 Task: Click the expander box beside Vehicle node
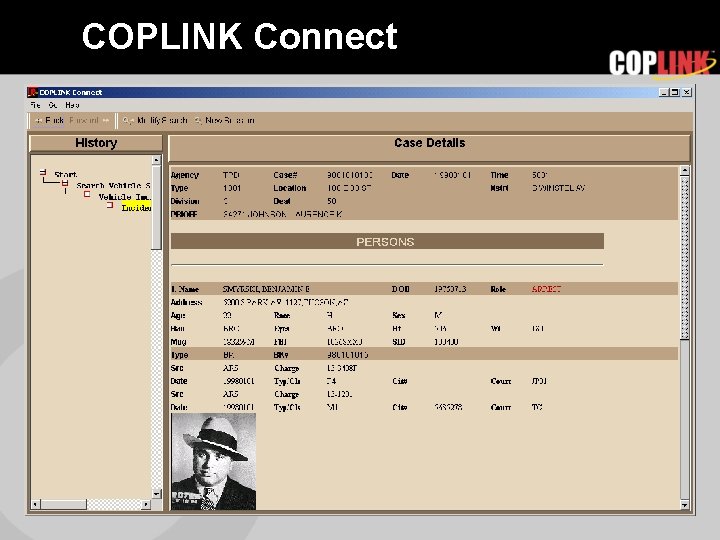(87, 194)
